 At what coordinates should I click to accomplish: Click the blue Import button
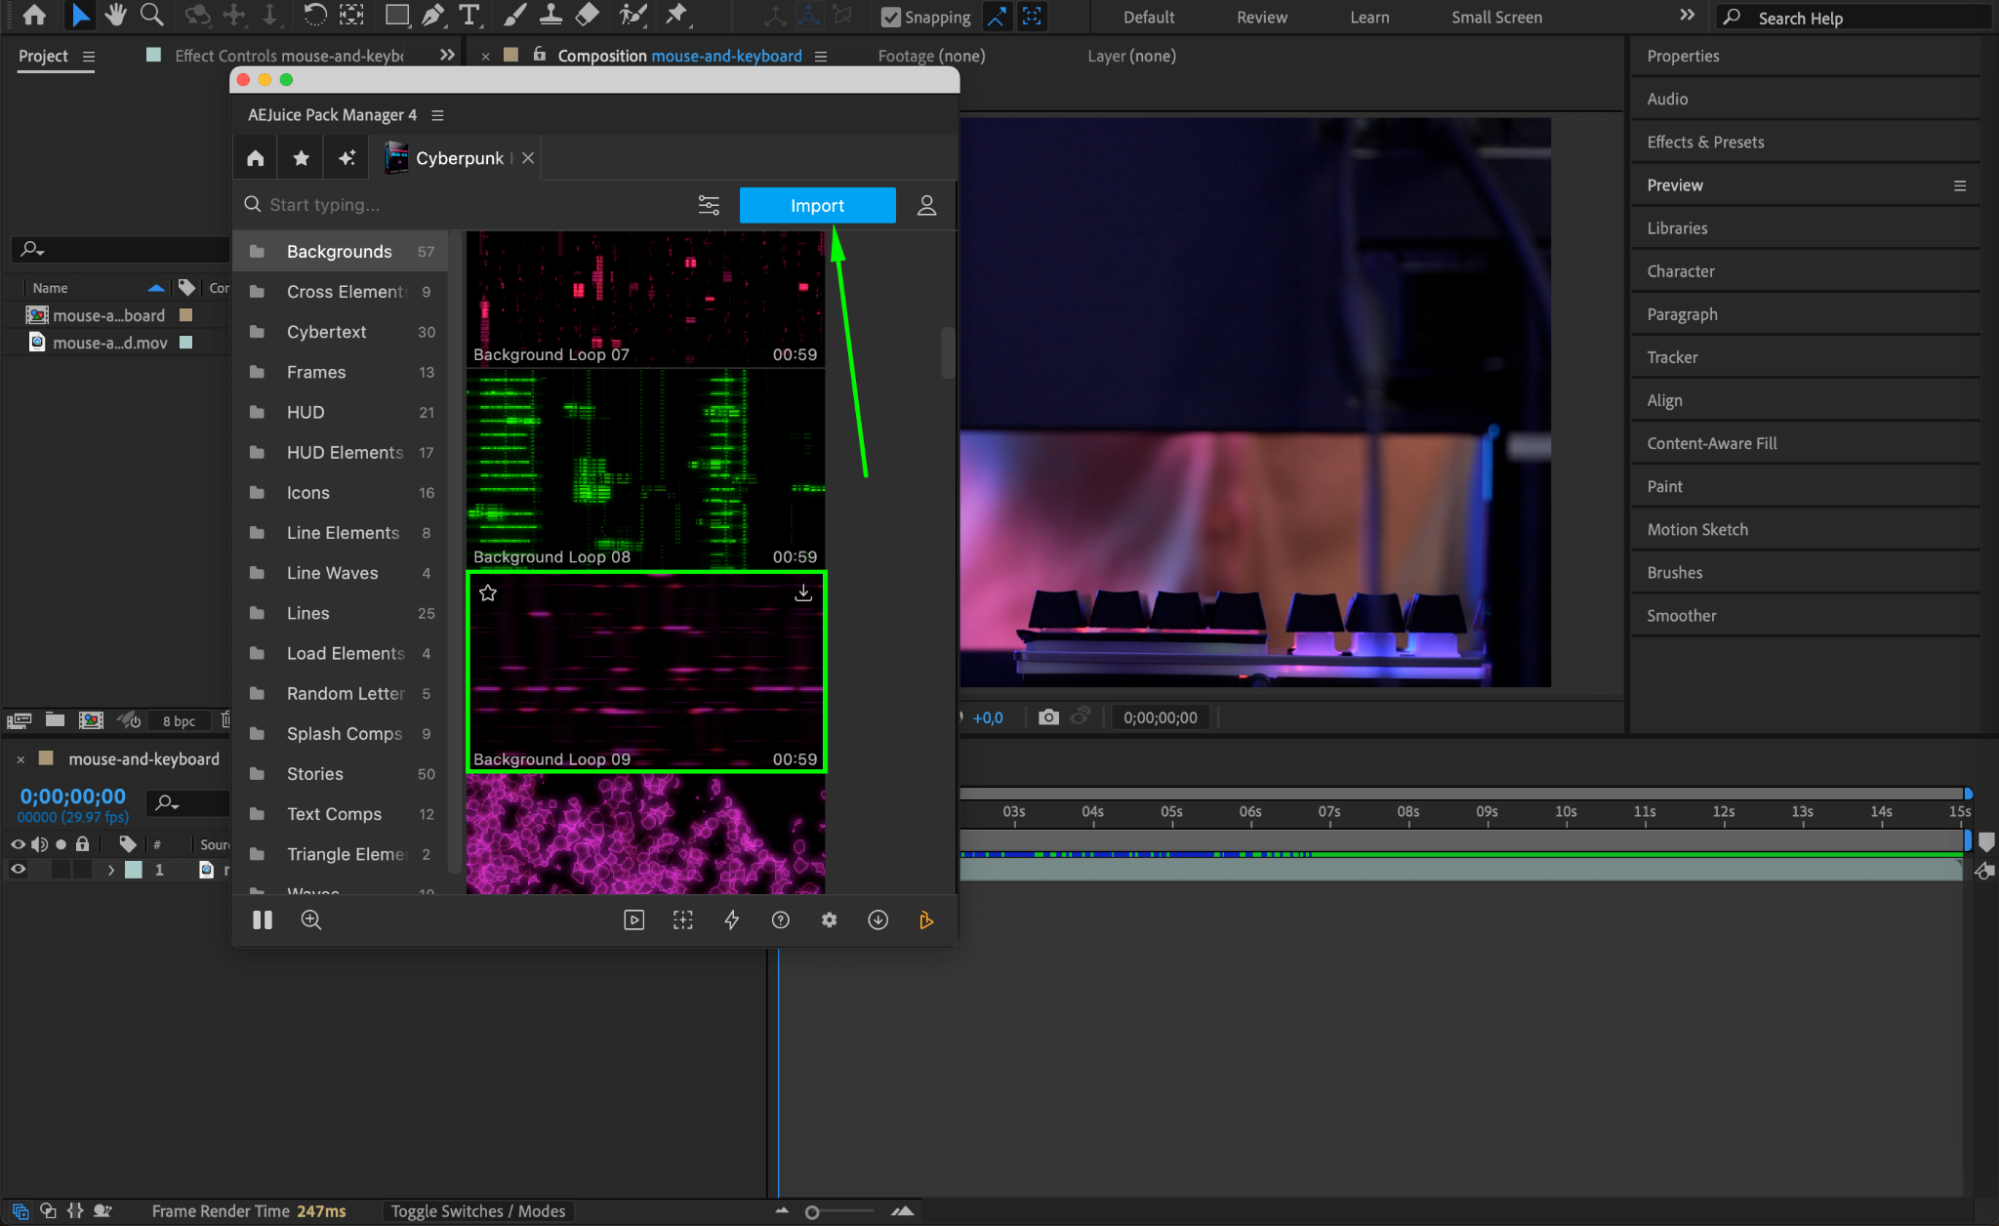[817, 205]
